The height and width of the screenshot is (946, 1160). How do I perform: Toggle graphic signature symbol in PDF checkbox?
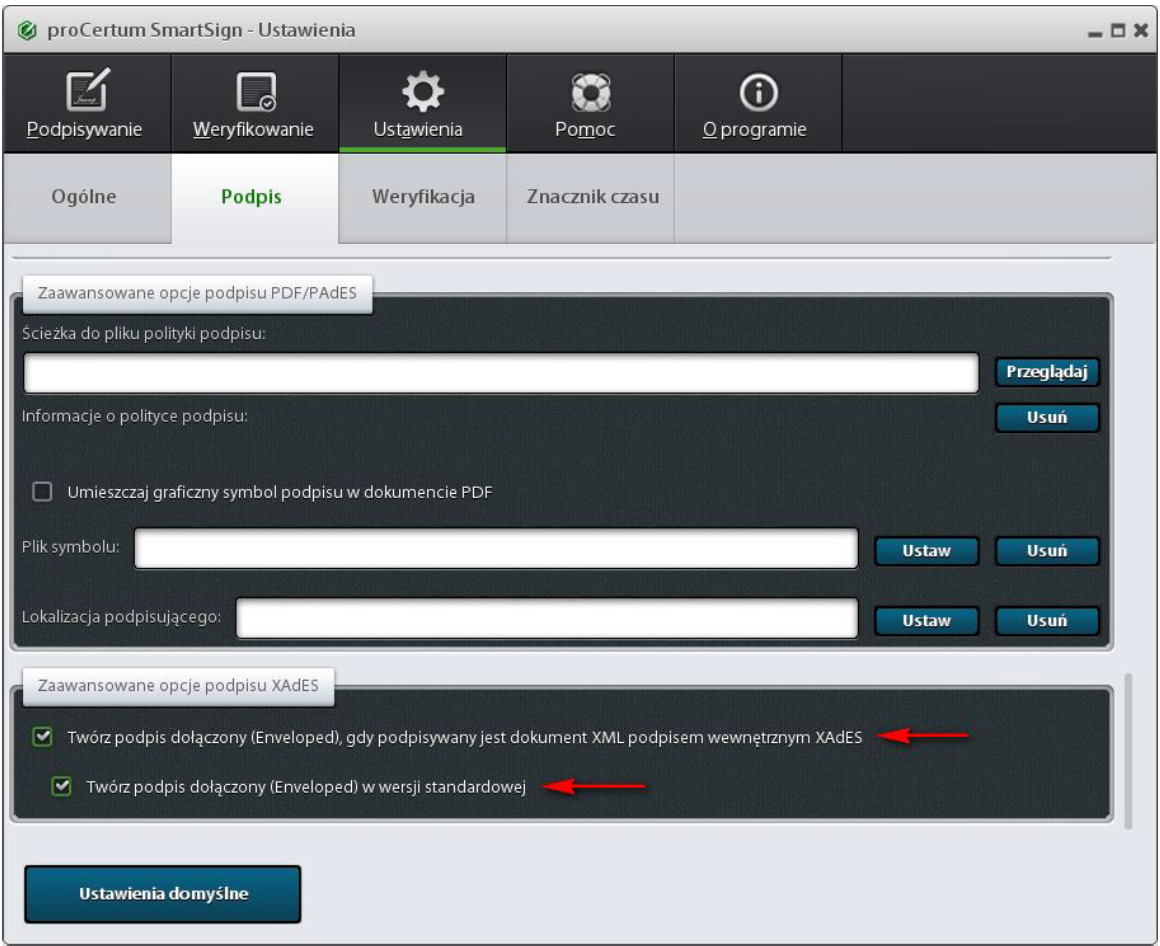[42, 491]
